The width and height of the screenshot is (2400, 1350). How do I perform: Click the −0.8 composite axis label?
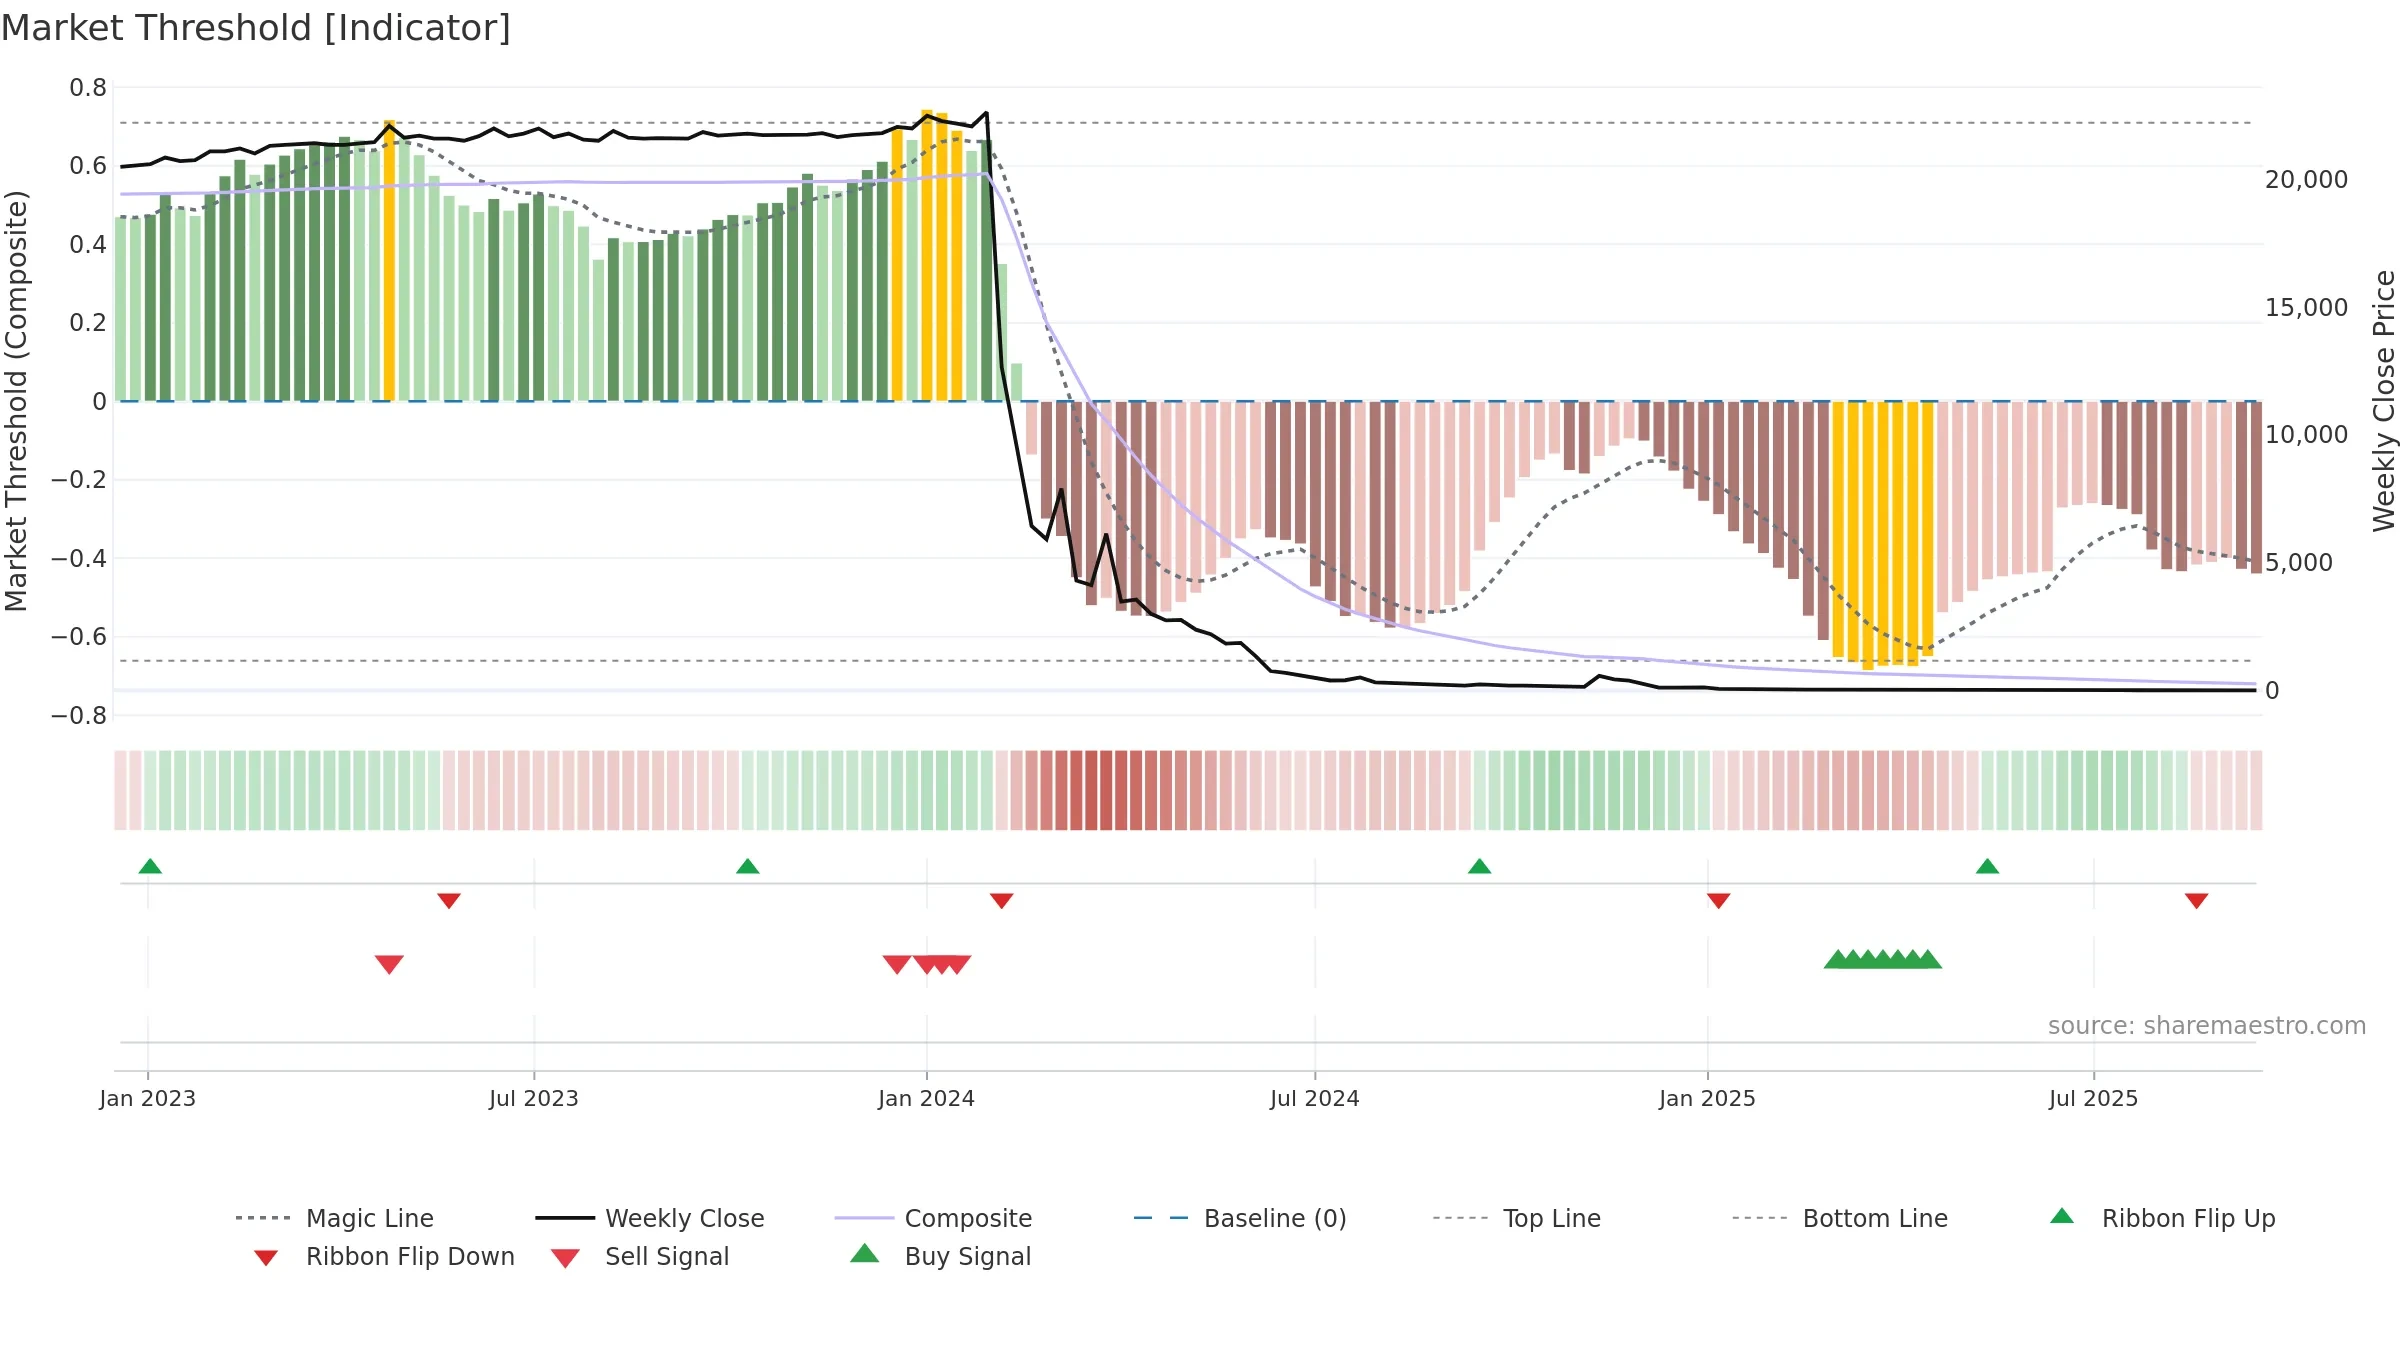tap(79, 716)
